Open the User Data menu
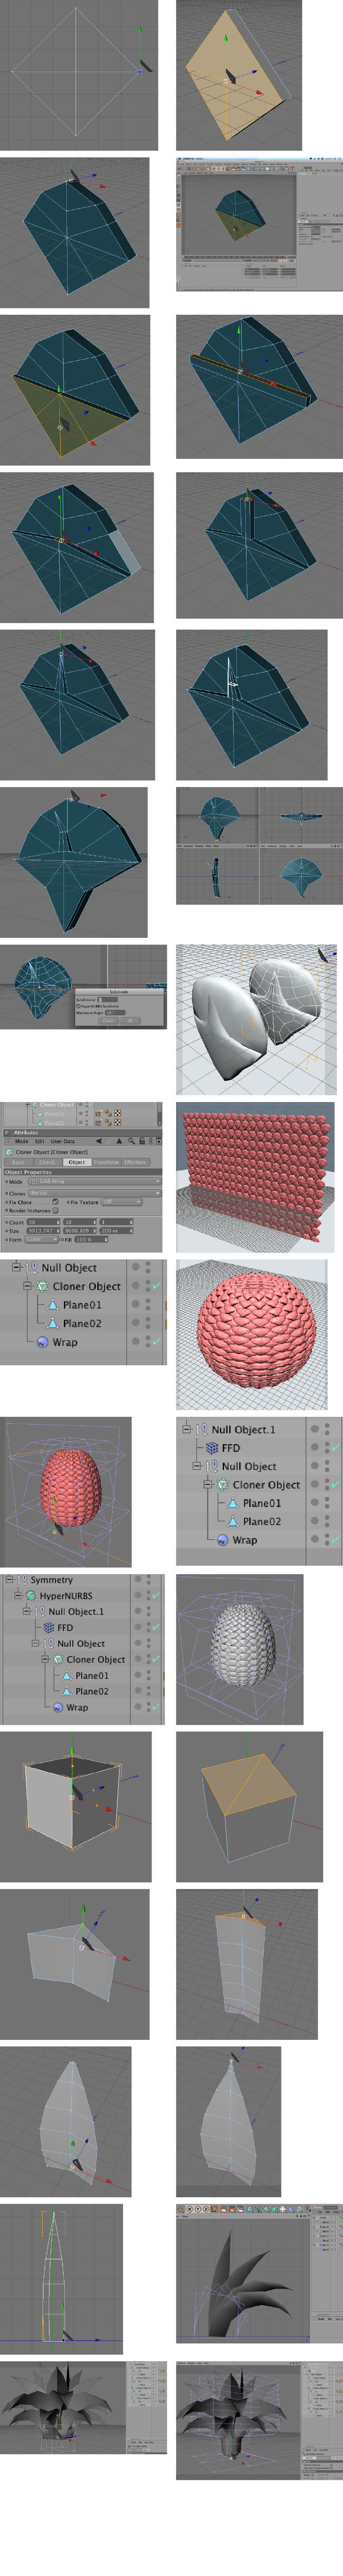This screenshot has height=2576, width=343. (x=63, y=1141)
